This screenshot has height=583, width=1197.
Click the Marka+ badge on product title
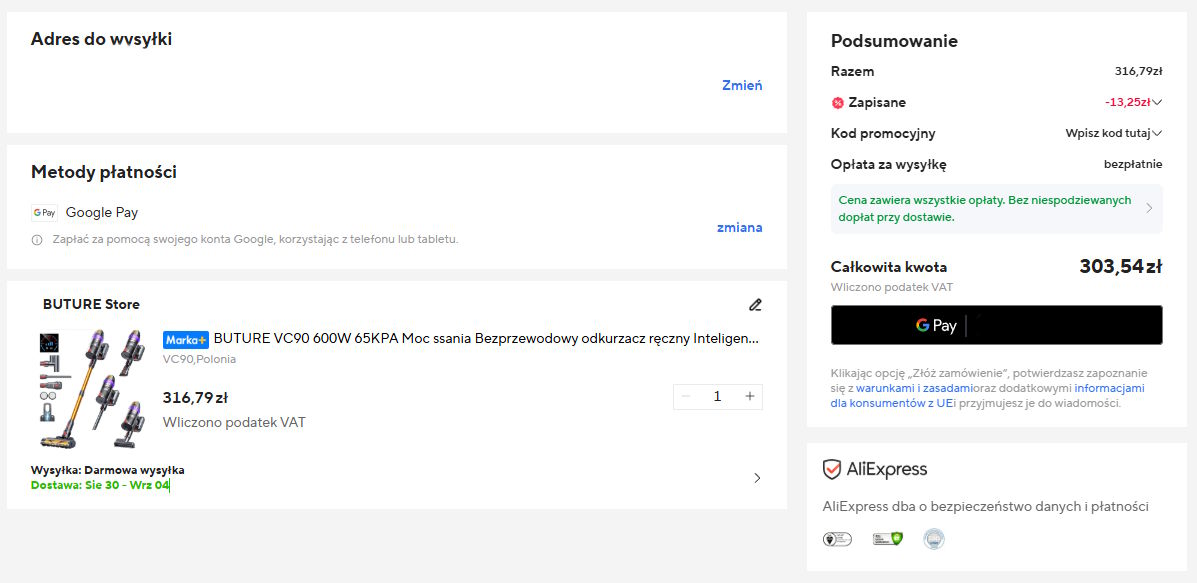tap(186, 340)
